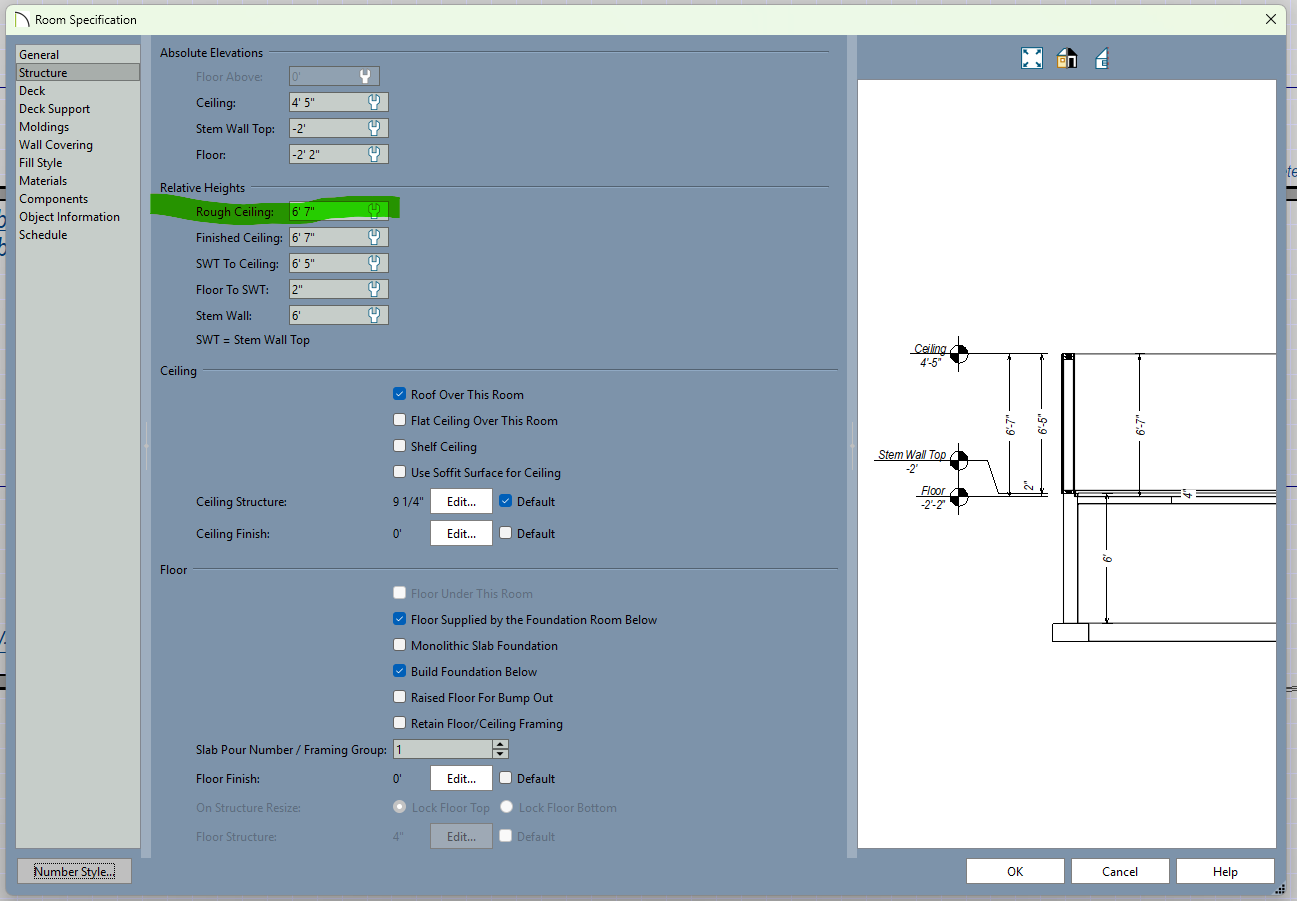This screenshot has width=1297, height=901.
Task: Click the wrench icon in Ceiling elevation field
Action: tap(374, 102)
